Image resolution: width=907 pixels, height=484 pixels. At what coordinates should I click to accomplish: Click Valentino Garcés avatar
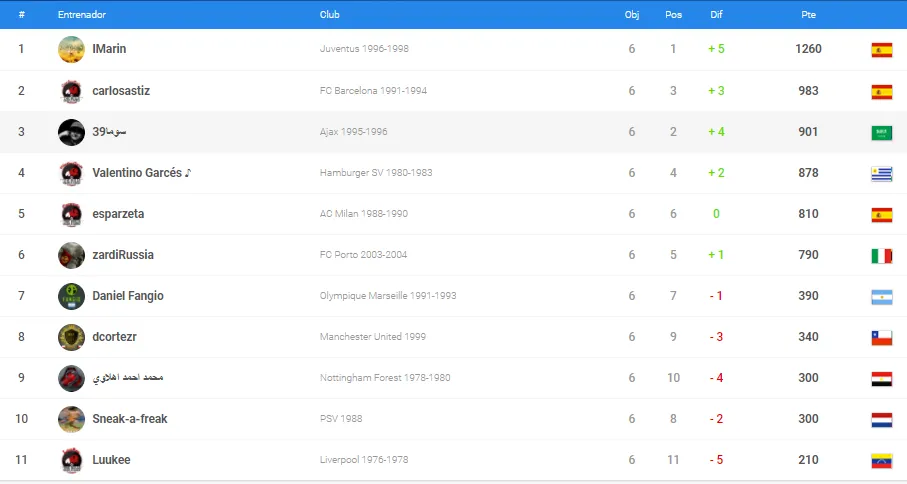[71, 173]
